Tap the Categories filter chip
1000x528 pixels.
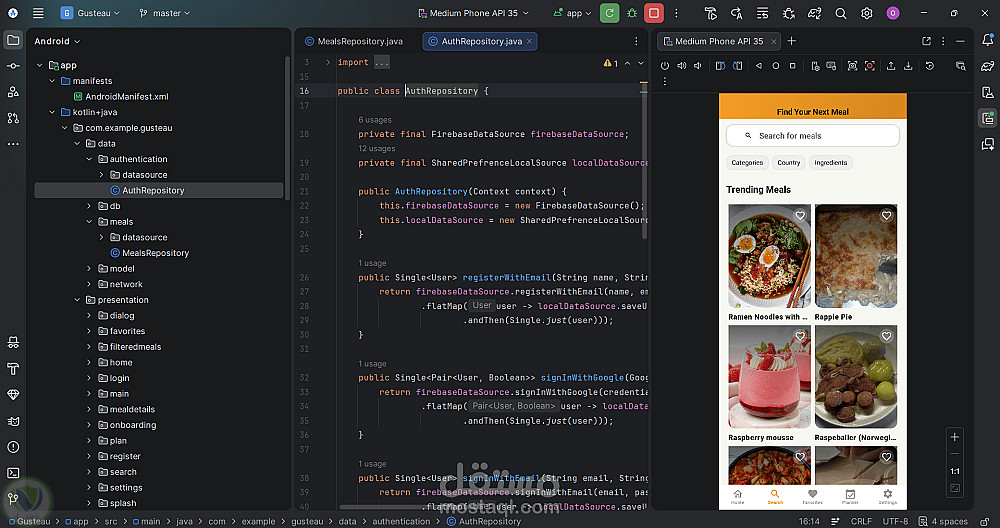(747, 162)
